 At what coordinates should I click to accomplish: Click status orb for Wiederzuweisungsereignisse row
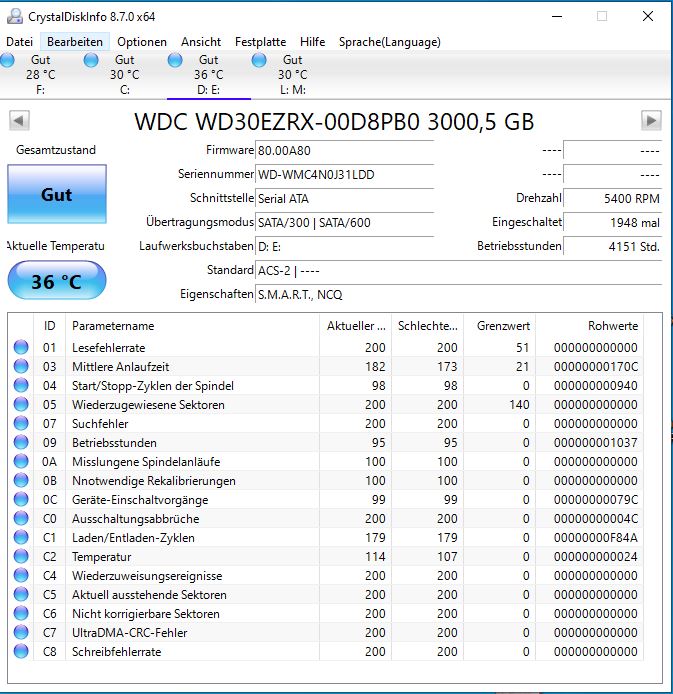click(21, 575)
